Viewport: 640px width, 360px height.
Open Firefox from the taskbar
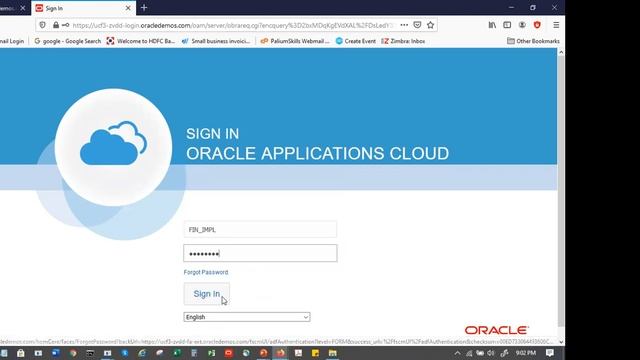[x=281, y=353]
